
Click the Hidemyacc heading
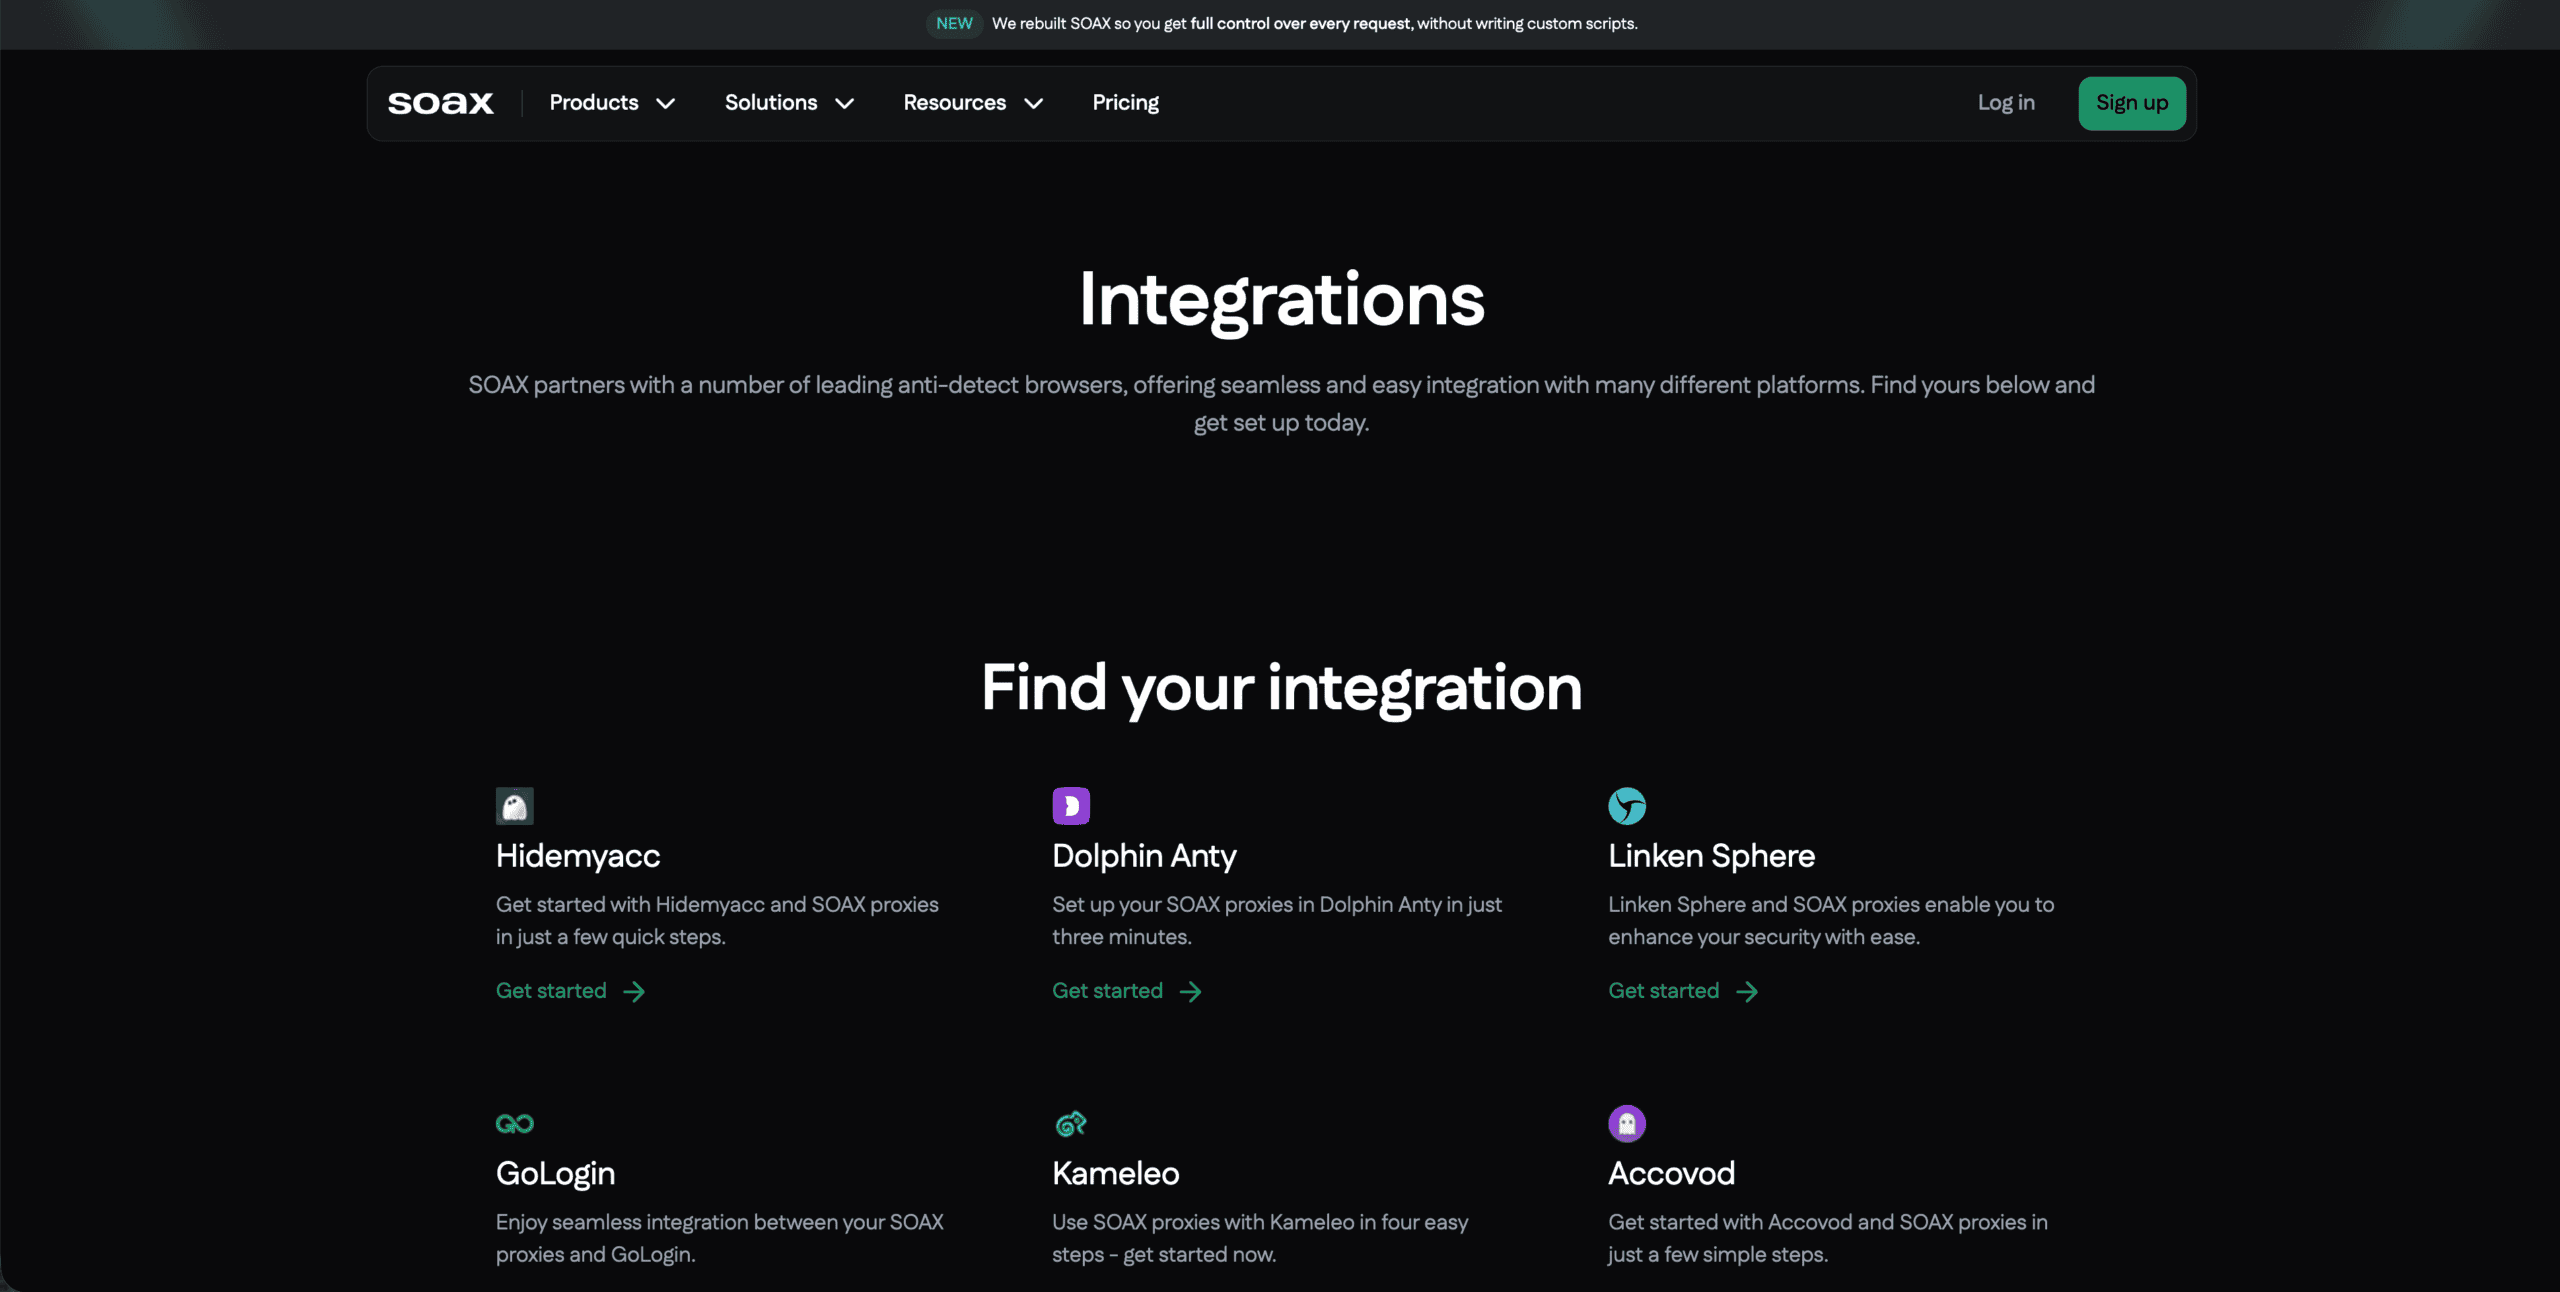click(x=578, y=856)
